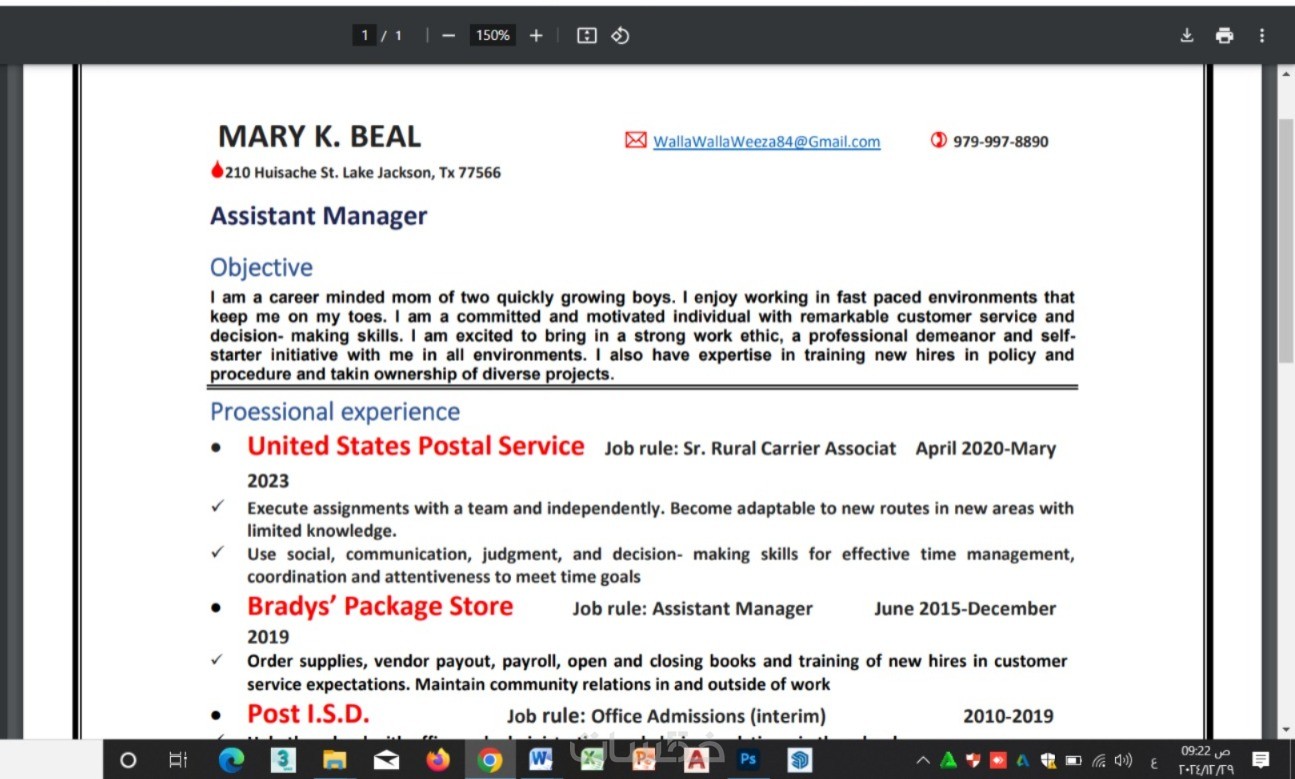The height and width of the screenshot is (779, 1295).
Task: Click the Objective heading
Action: click(x=261, y=267)
